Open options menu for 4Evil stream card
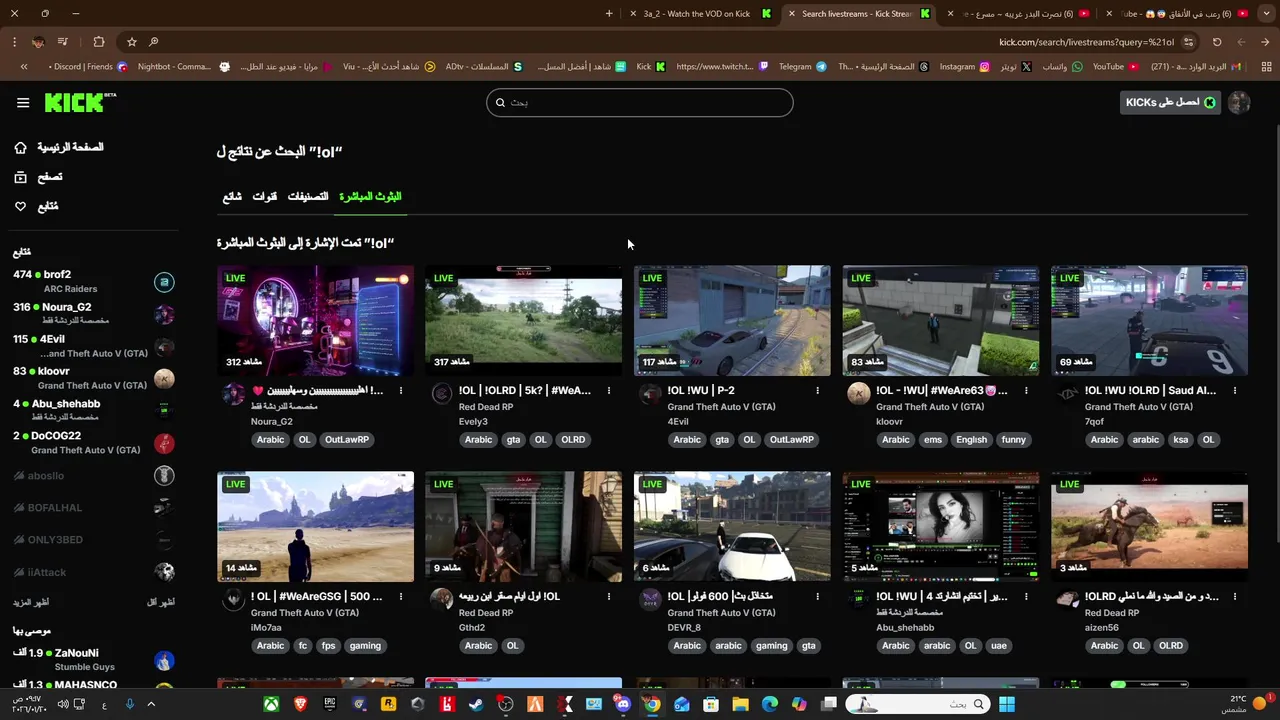The width and height of the screenshot is (1280, 720). [818, 390]
